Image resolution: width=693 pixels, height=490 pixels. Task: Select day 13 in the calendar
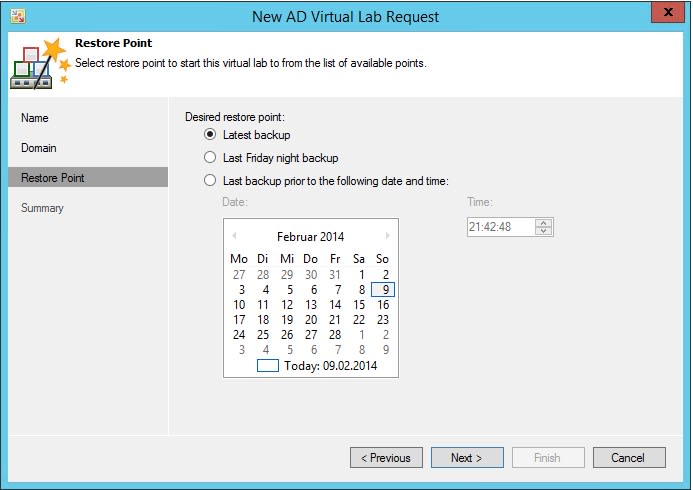[x=311, y=305]
